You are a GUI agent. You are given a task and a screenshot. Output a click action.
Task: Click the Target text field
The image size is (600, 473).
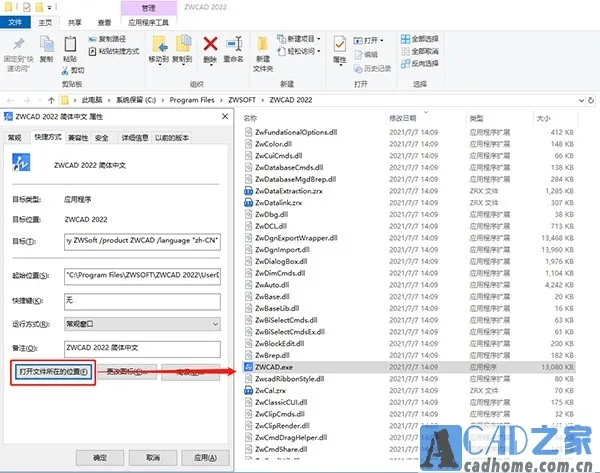pos(142,241)
